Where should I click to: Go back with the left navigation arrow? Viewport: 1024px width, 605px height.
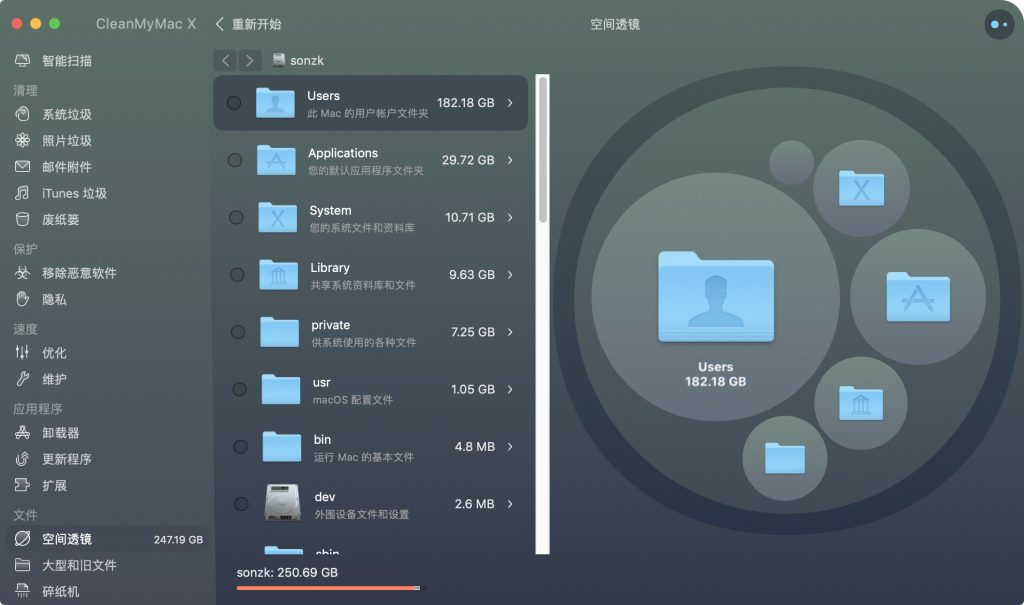pos(225,61)
